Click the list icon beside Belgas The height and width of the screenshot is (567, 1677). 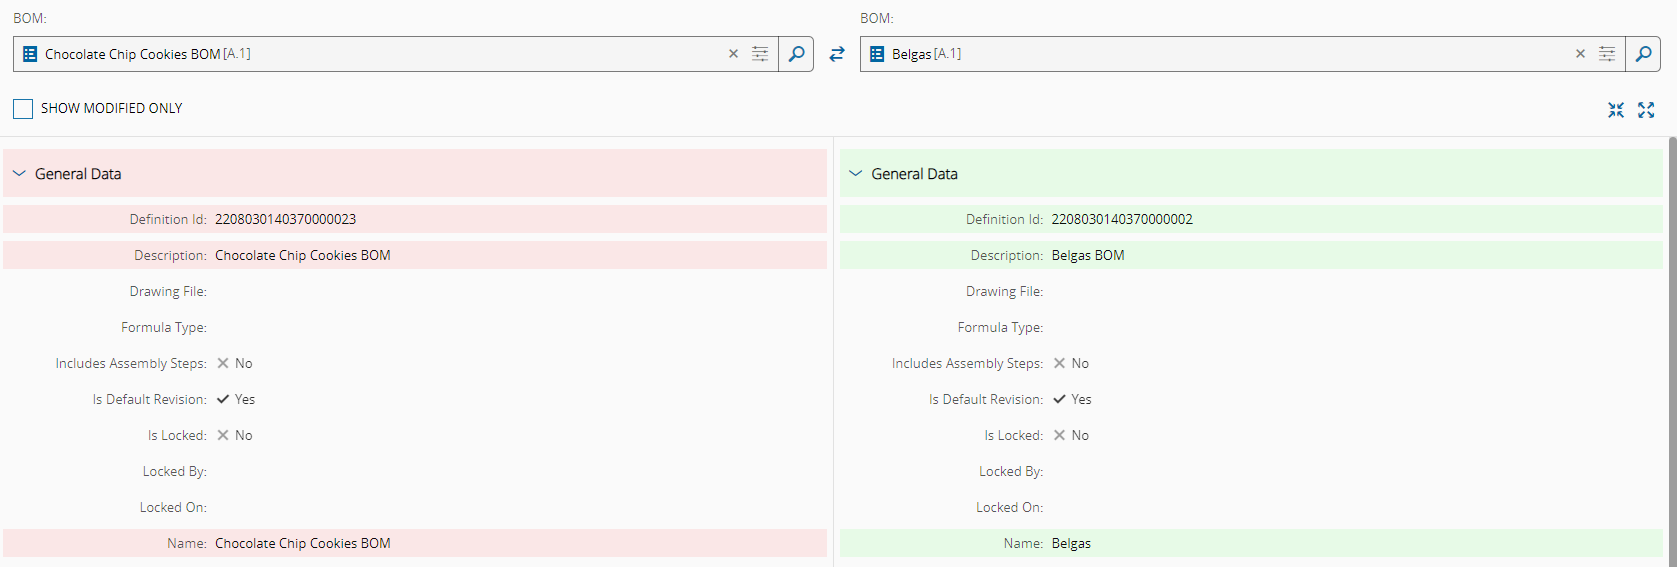click(877, 54)
